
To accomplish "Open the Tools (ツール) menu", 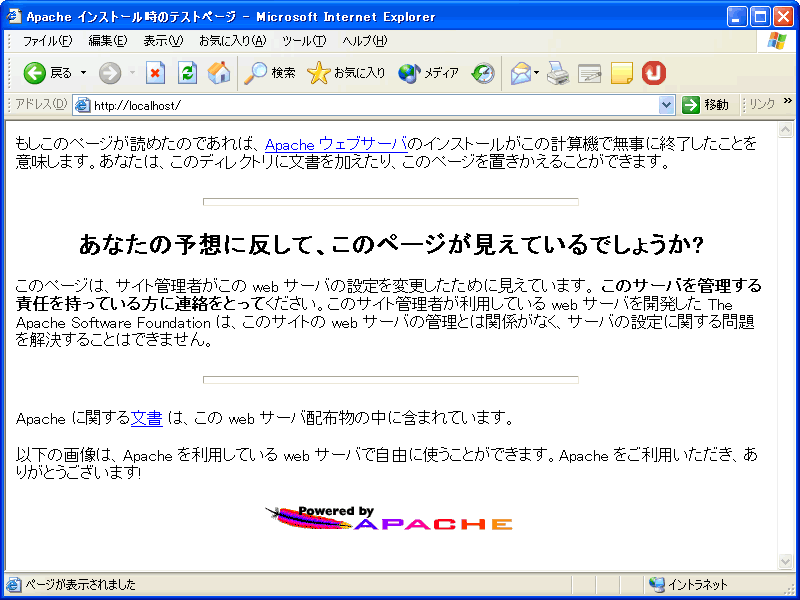I will tap(304, 41).
